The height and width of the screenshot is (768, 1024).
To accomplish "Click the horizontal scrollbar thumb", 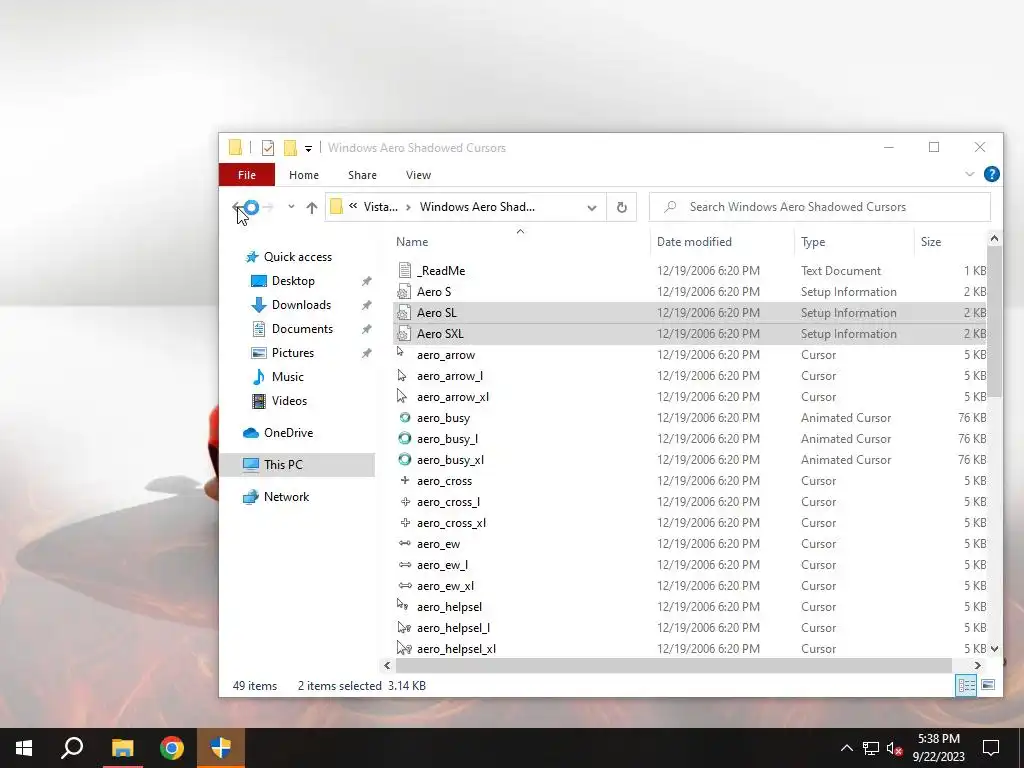I will [x=673, y=665].
